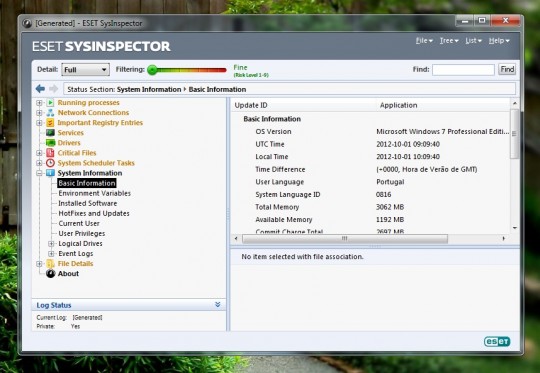540x373 pixels.
Task: Select Current User tree item
Action: (79, 223)
